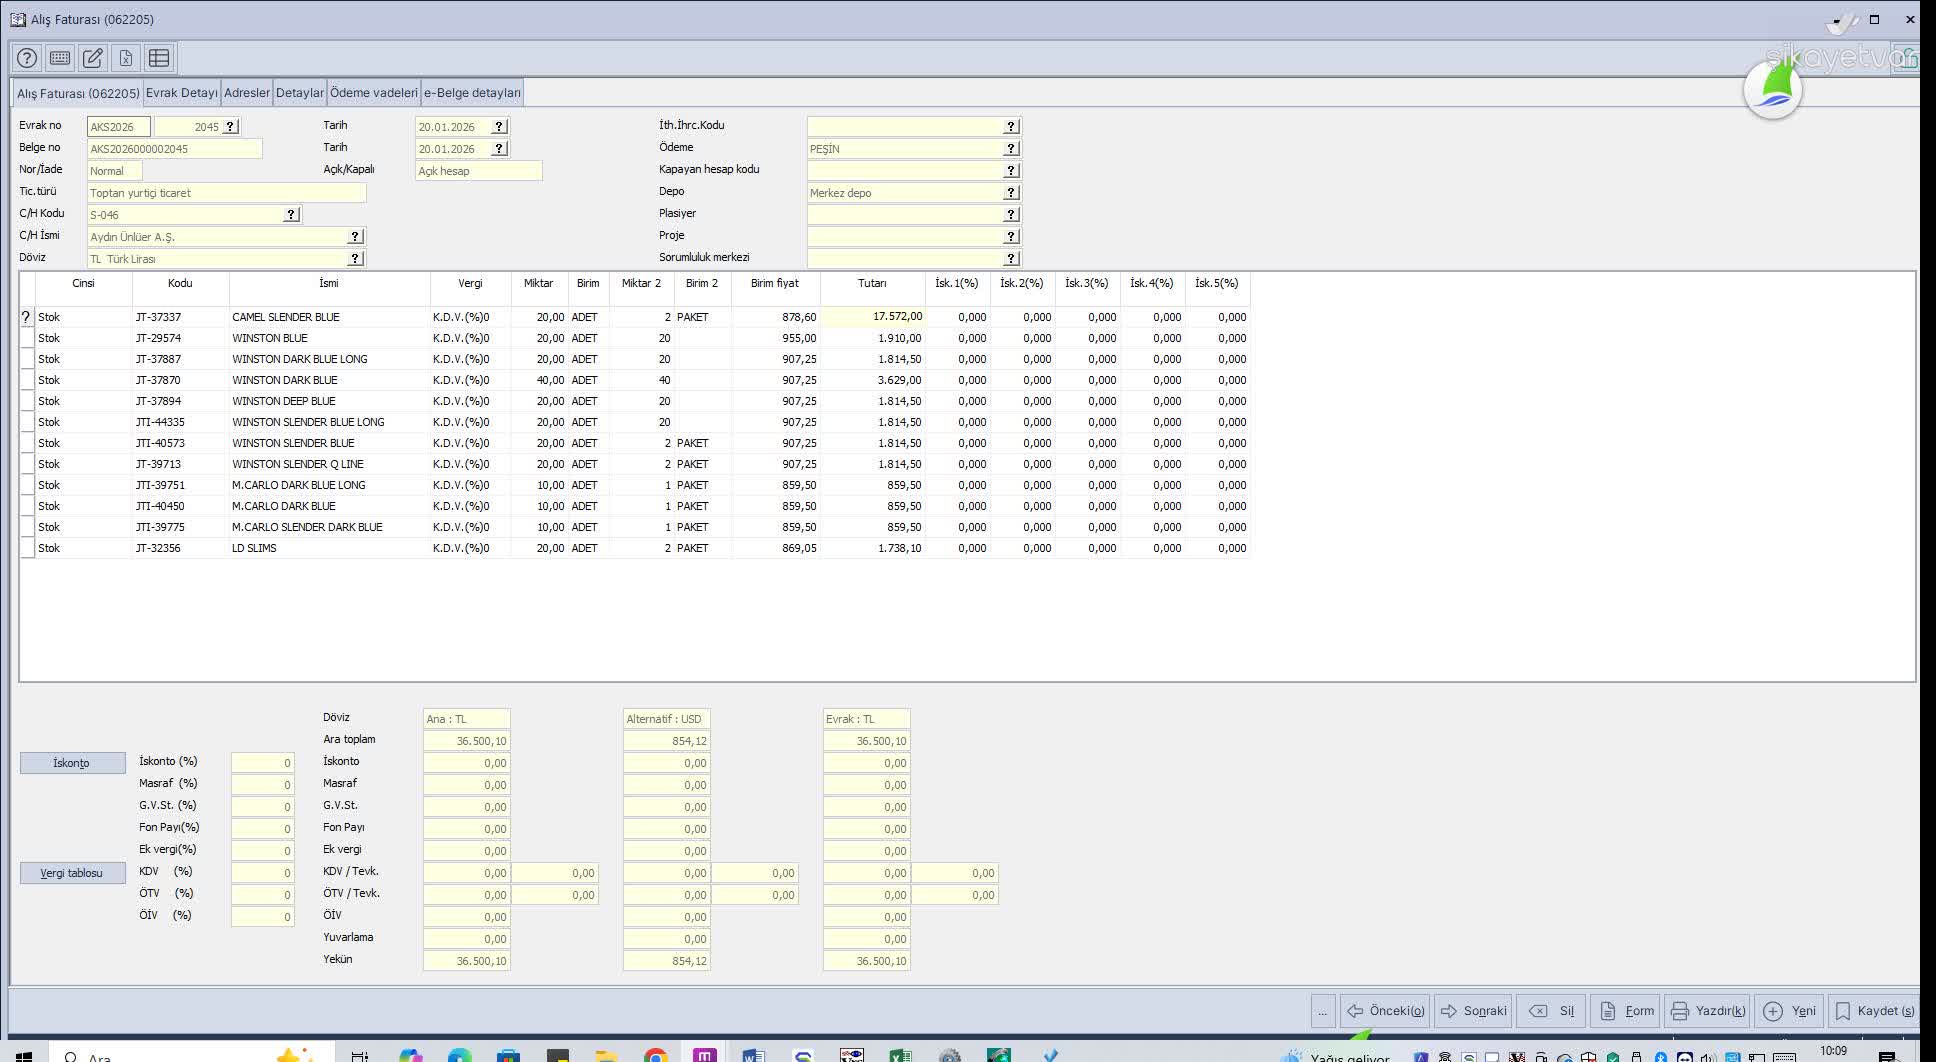
Task: Delete the record using Sil button
Action: [x=1552, y=1011]
